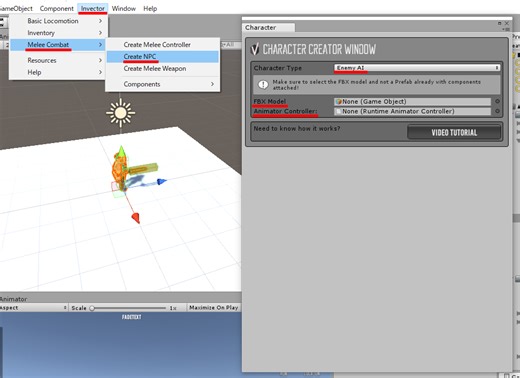The height and width of the screenshot is (378, 520).
Task: Open the Character window options menu icon
Action: tap(507, 30)
